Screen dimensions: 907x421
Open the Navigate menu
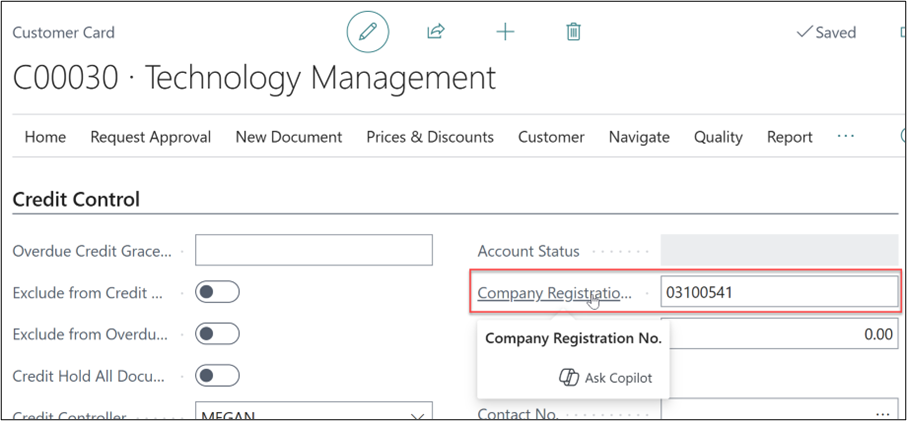click(x=638, y=137)
